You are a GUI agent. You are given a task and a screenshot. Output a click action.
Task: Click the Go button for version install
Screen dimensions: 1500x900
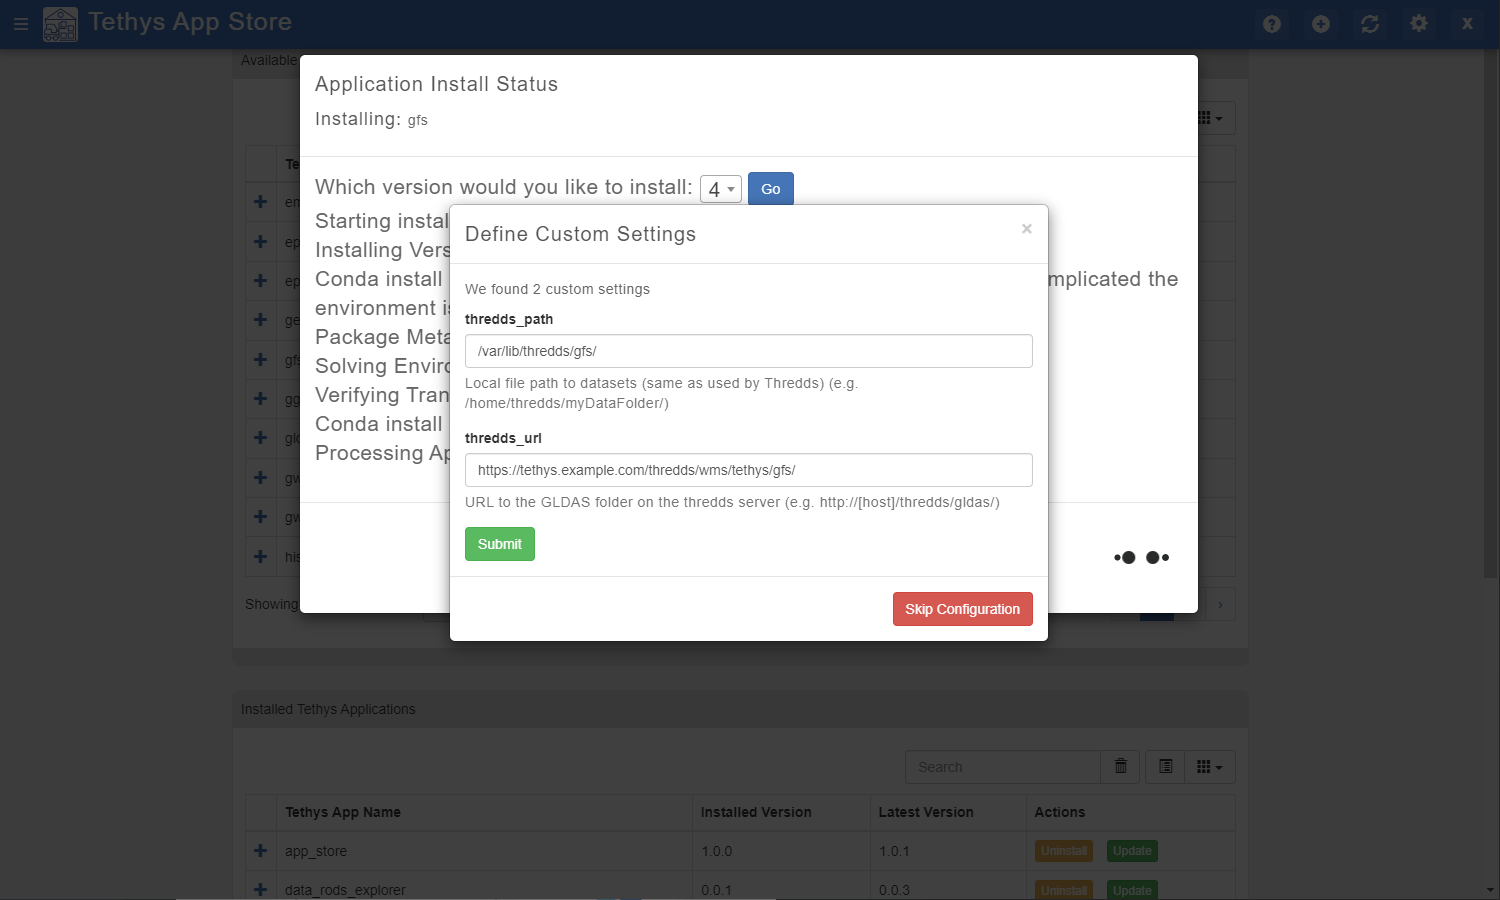[x=771, y=189]
